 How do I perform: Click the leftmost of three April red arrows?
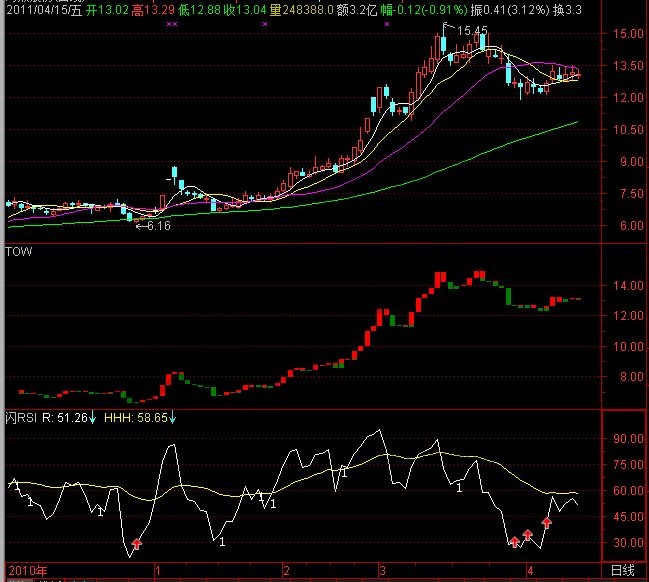[514, 542]
